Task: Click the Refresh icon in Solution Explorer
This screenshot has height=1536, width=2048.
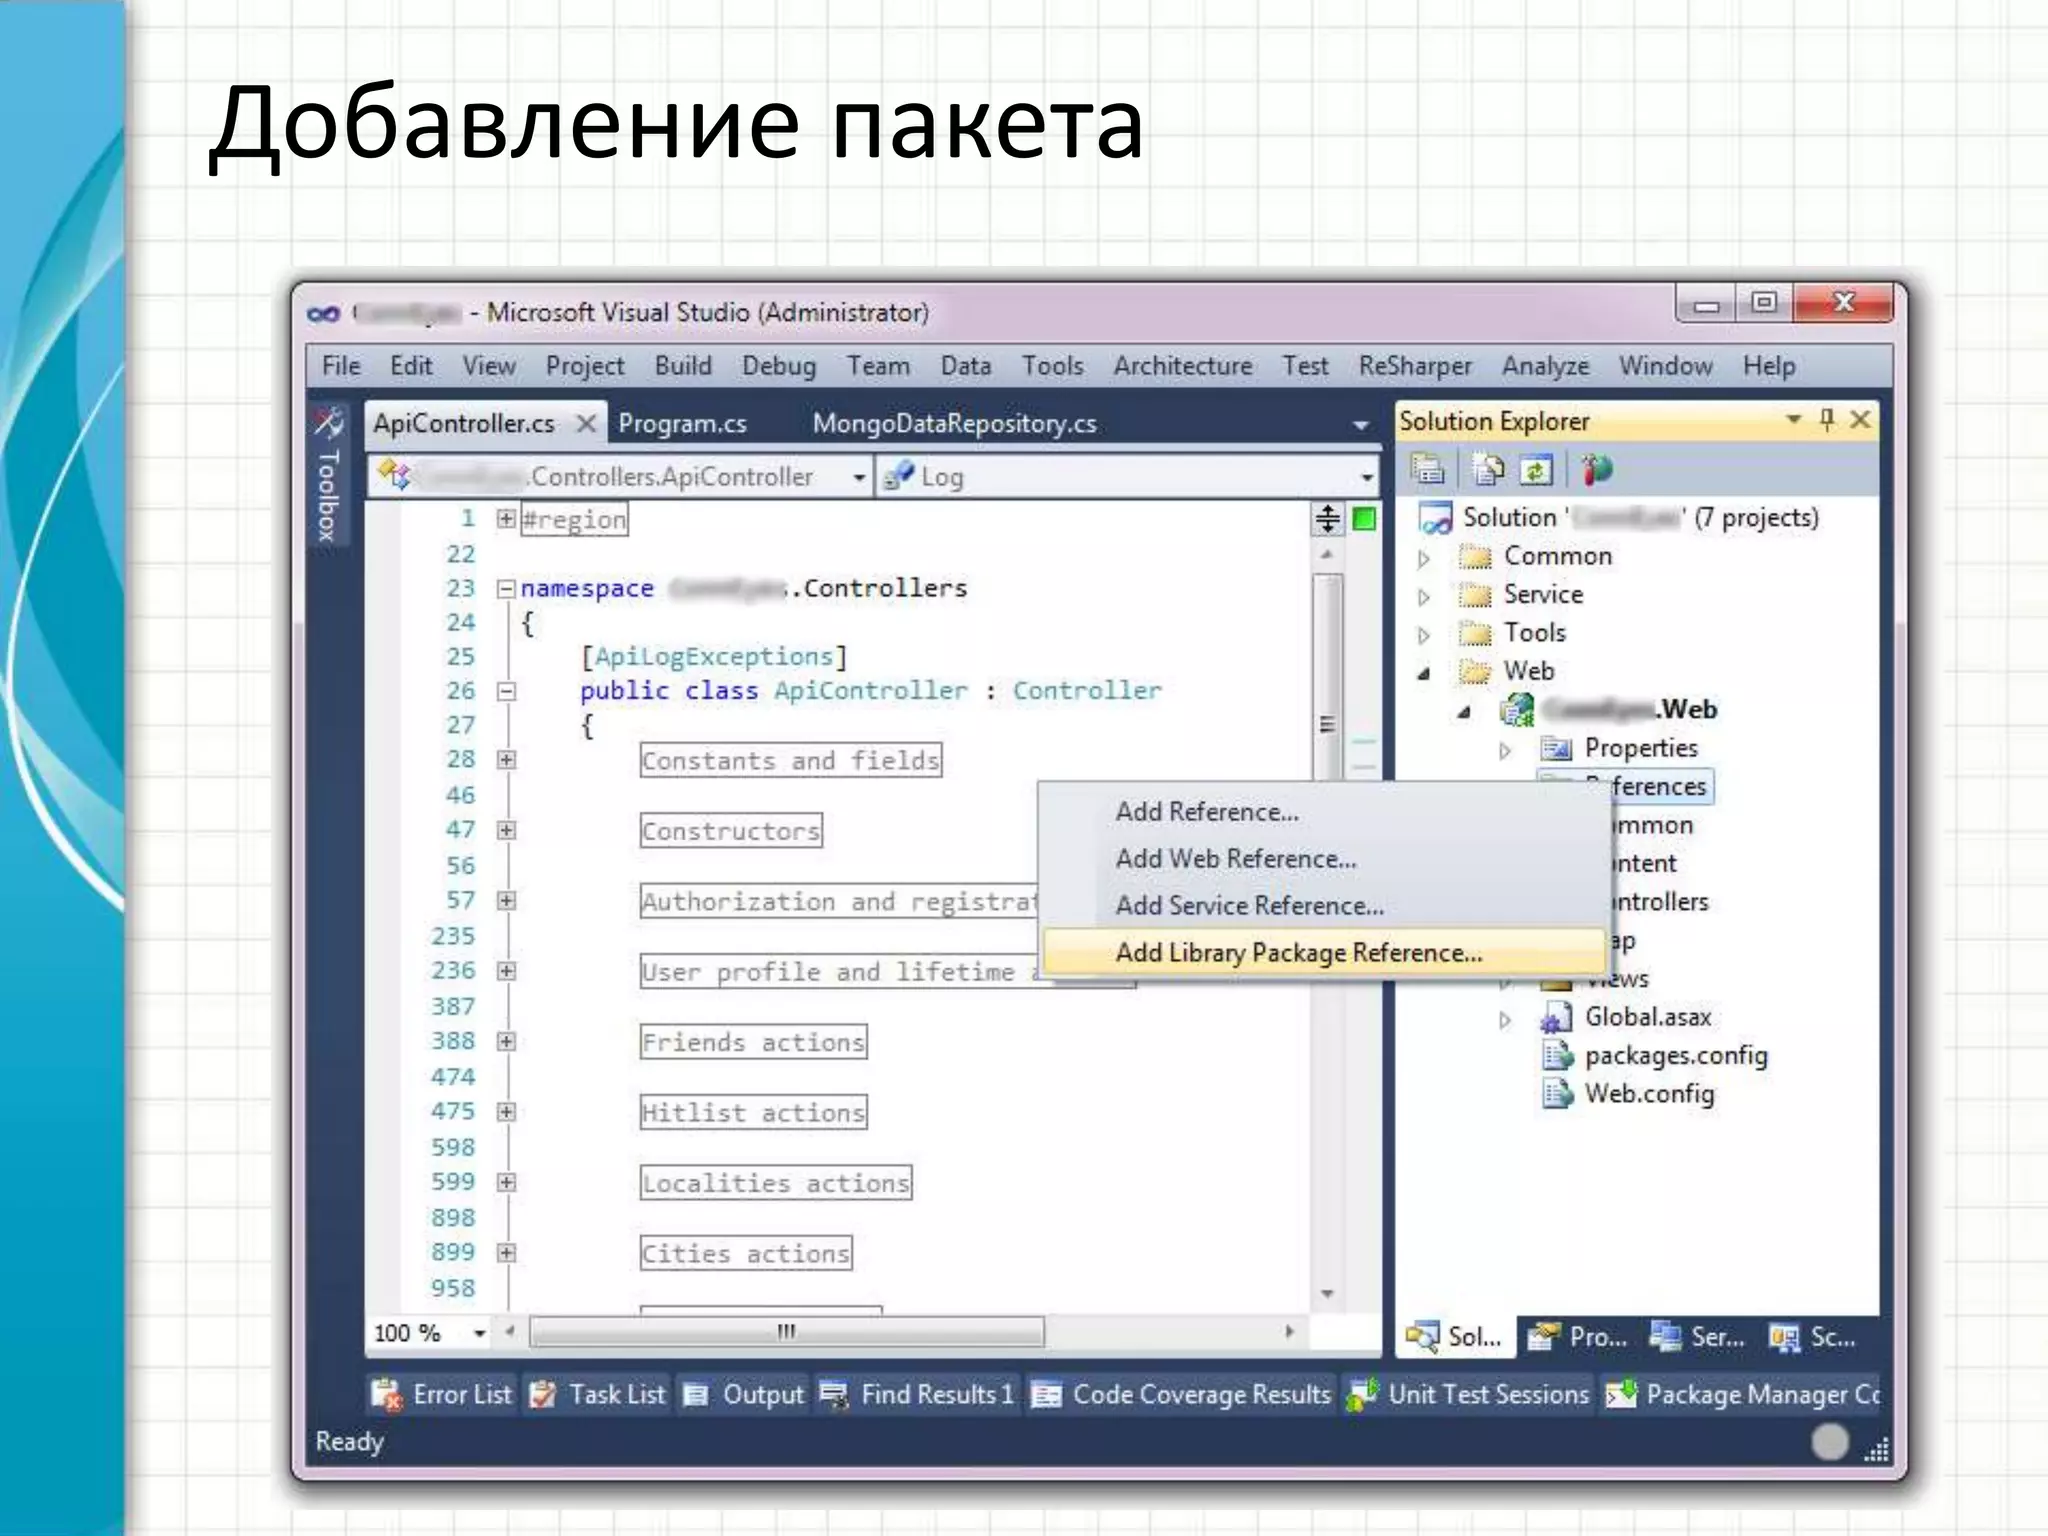Action: click(x=1536, y=469)
